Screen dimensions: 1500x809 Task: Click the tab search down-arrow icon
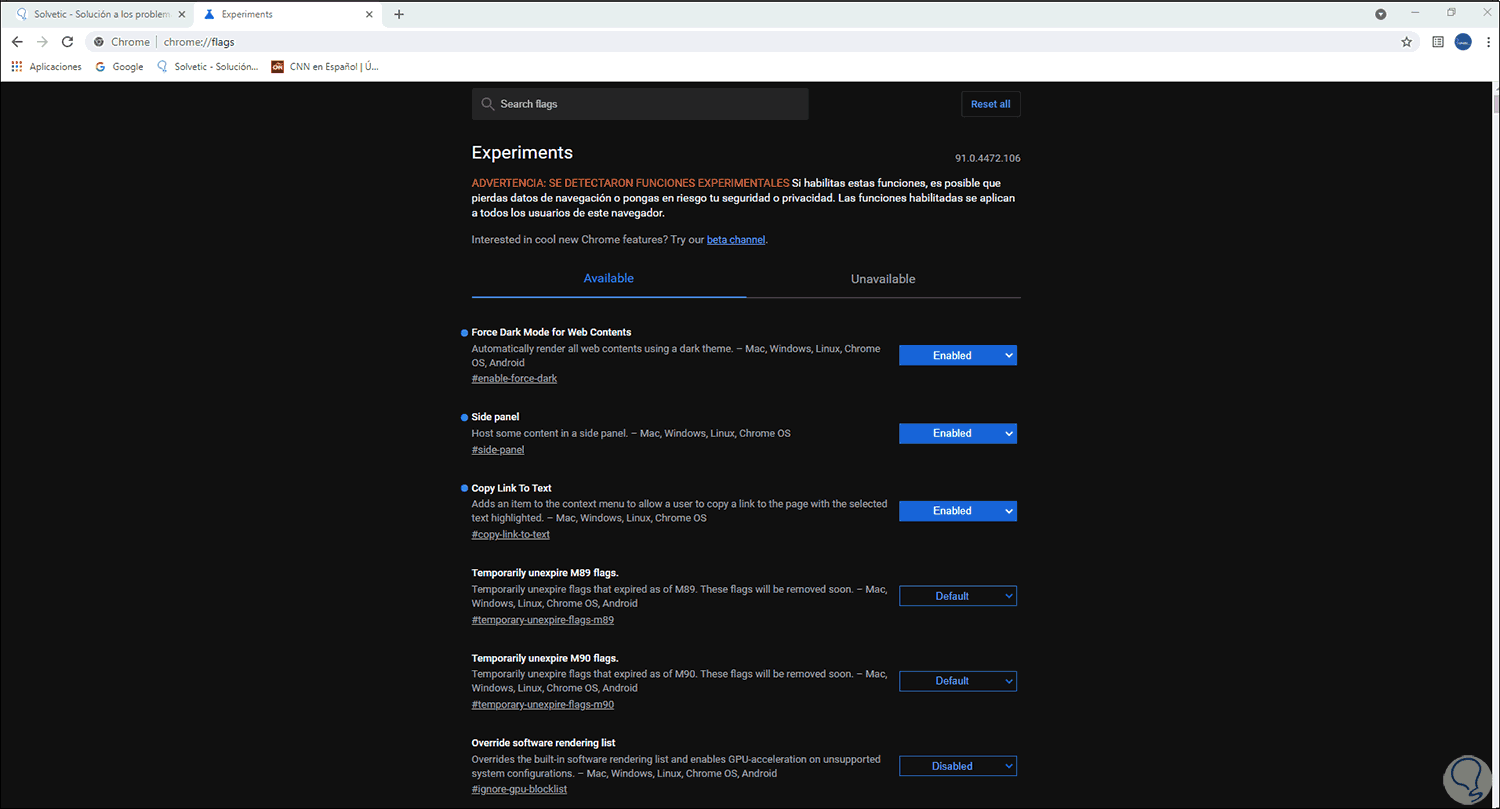click(1381, 14)
